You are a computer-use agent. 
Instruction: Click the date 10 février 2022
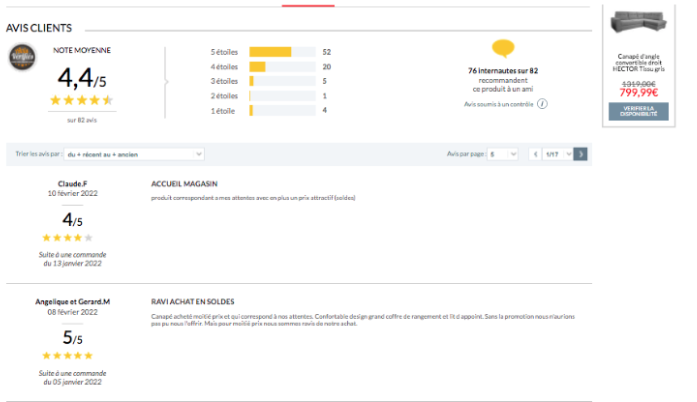tap(72, 193)
